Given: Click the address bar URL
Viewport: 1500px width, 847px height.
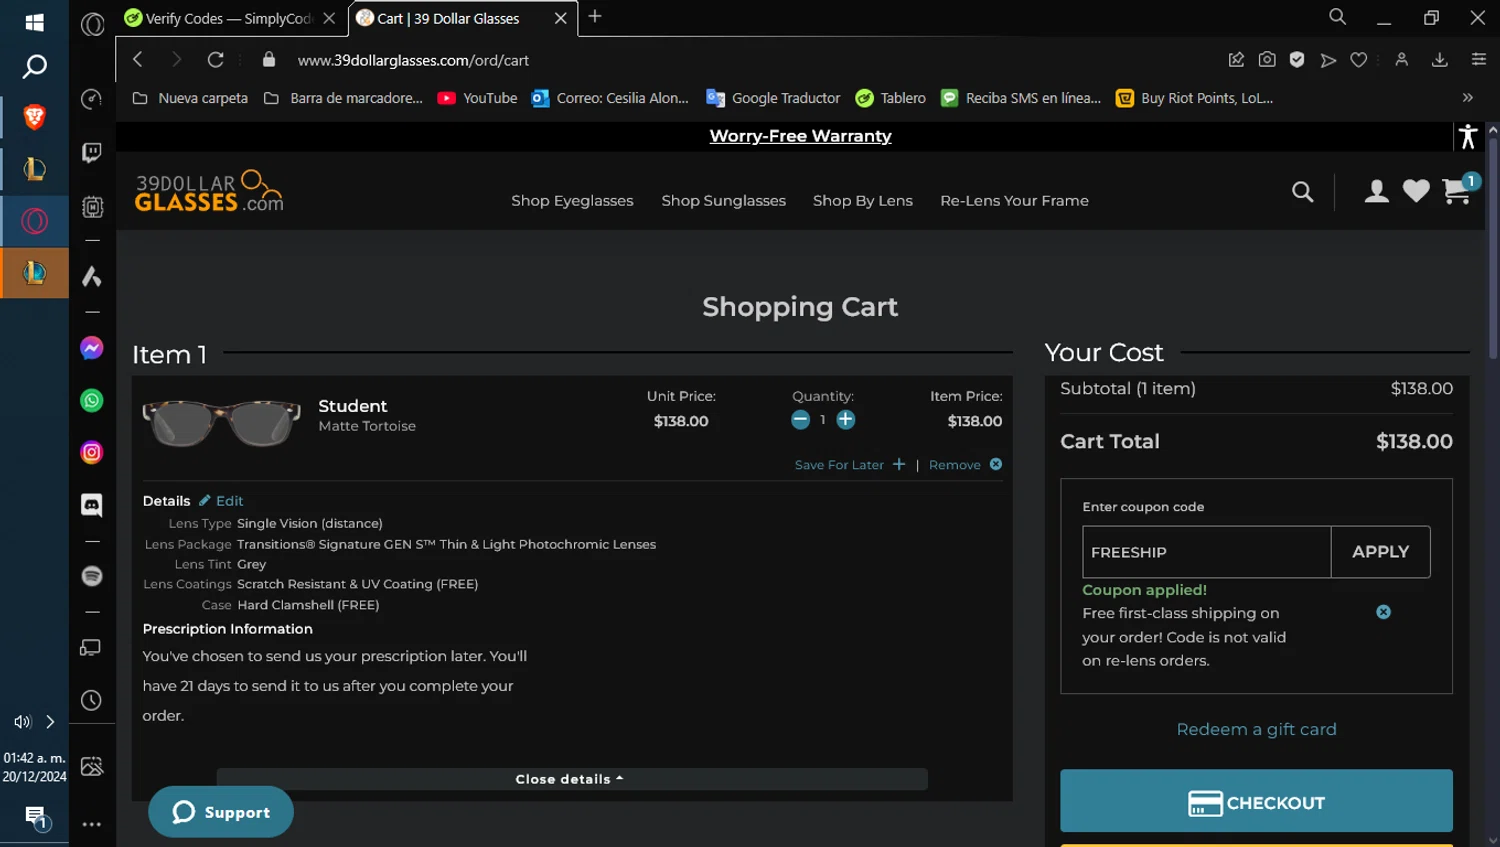Looking at the screenshot, I should coord(413,60).
